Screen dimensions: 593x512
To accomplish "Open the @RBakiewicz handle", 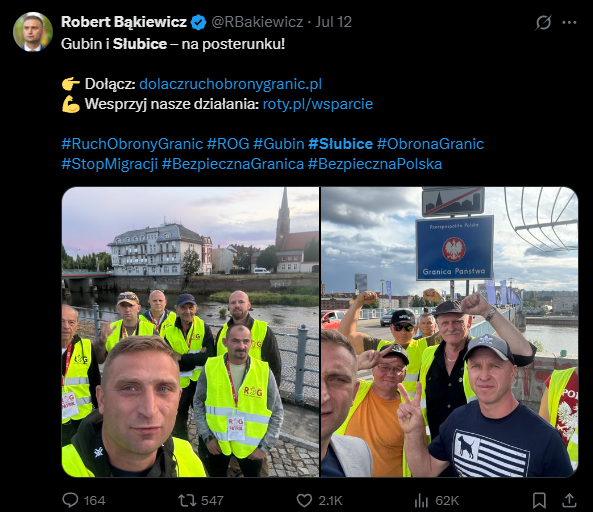I will [257, 22].
